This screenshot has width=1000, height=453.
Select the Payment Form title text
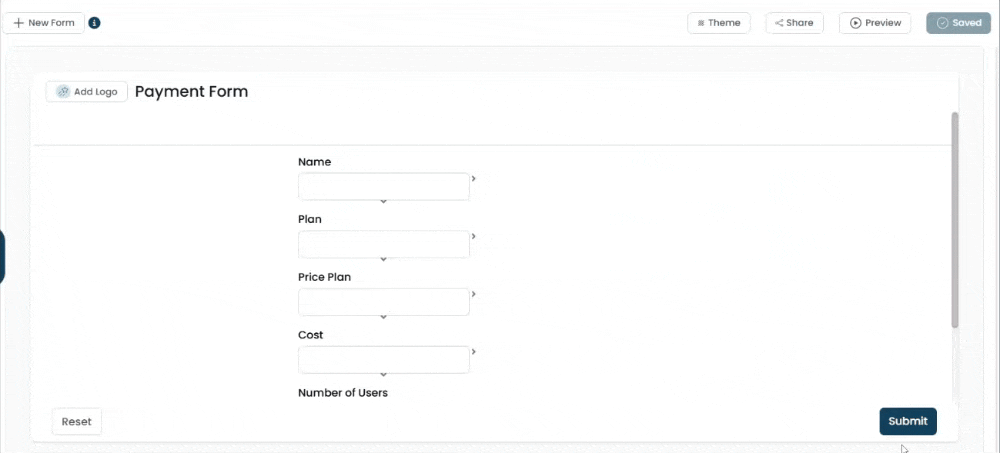tap(191, 92)
